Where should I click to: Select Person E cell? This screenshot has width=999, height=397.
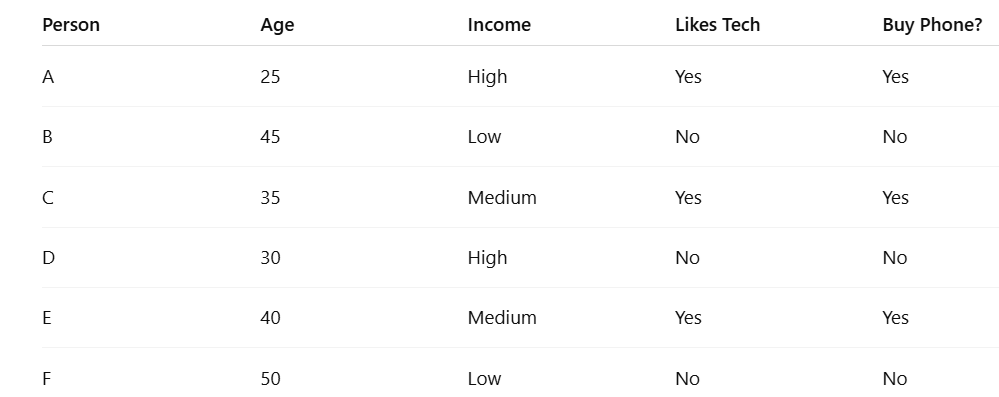pyautogui.click(x=47, y=317)
